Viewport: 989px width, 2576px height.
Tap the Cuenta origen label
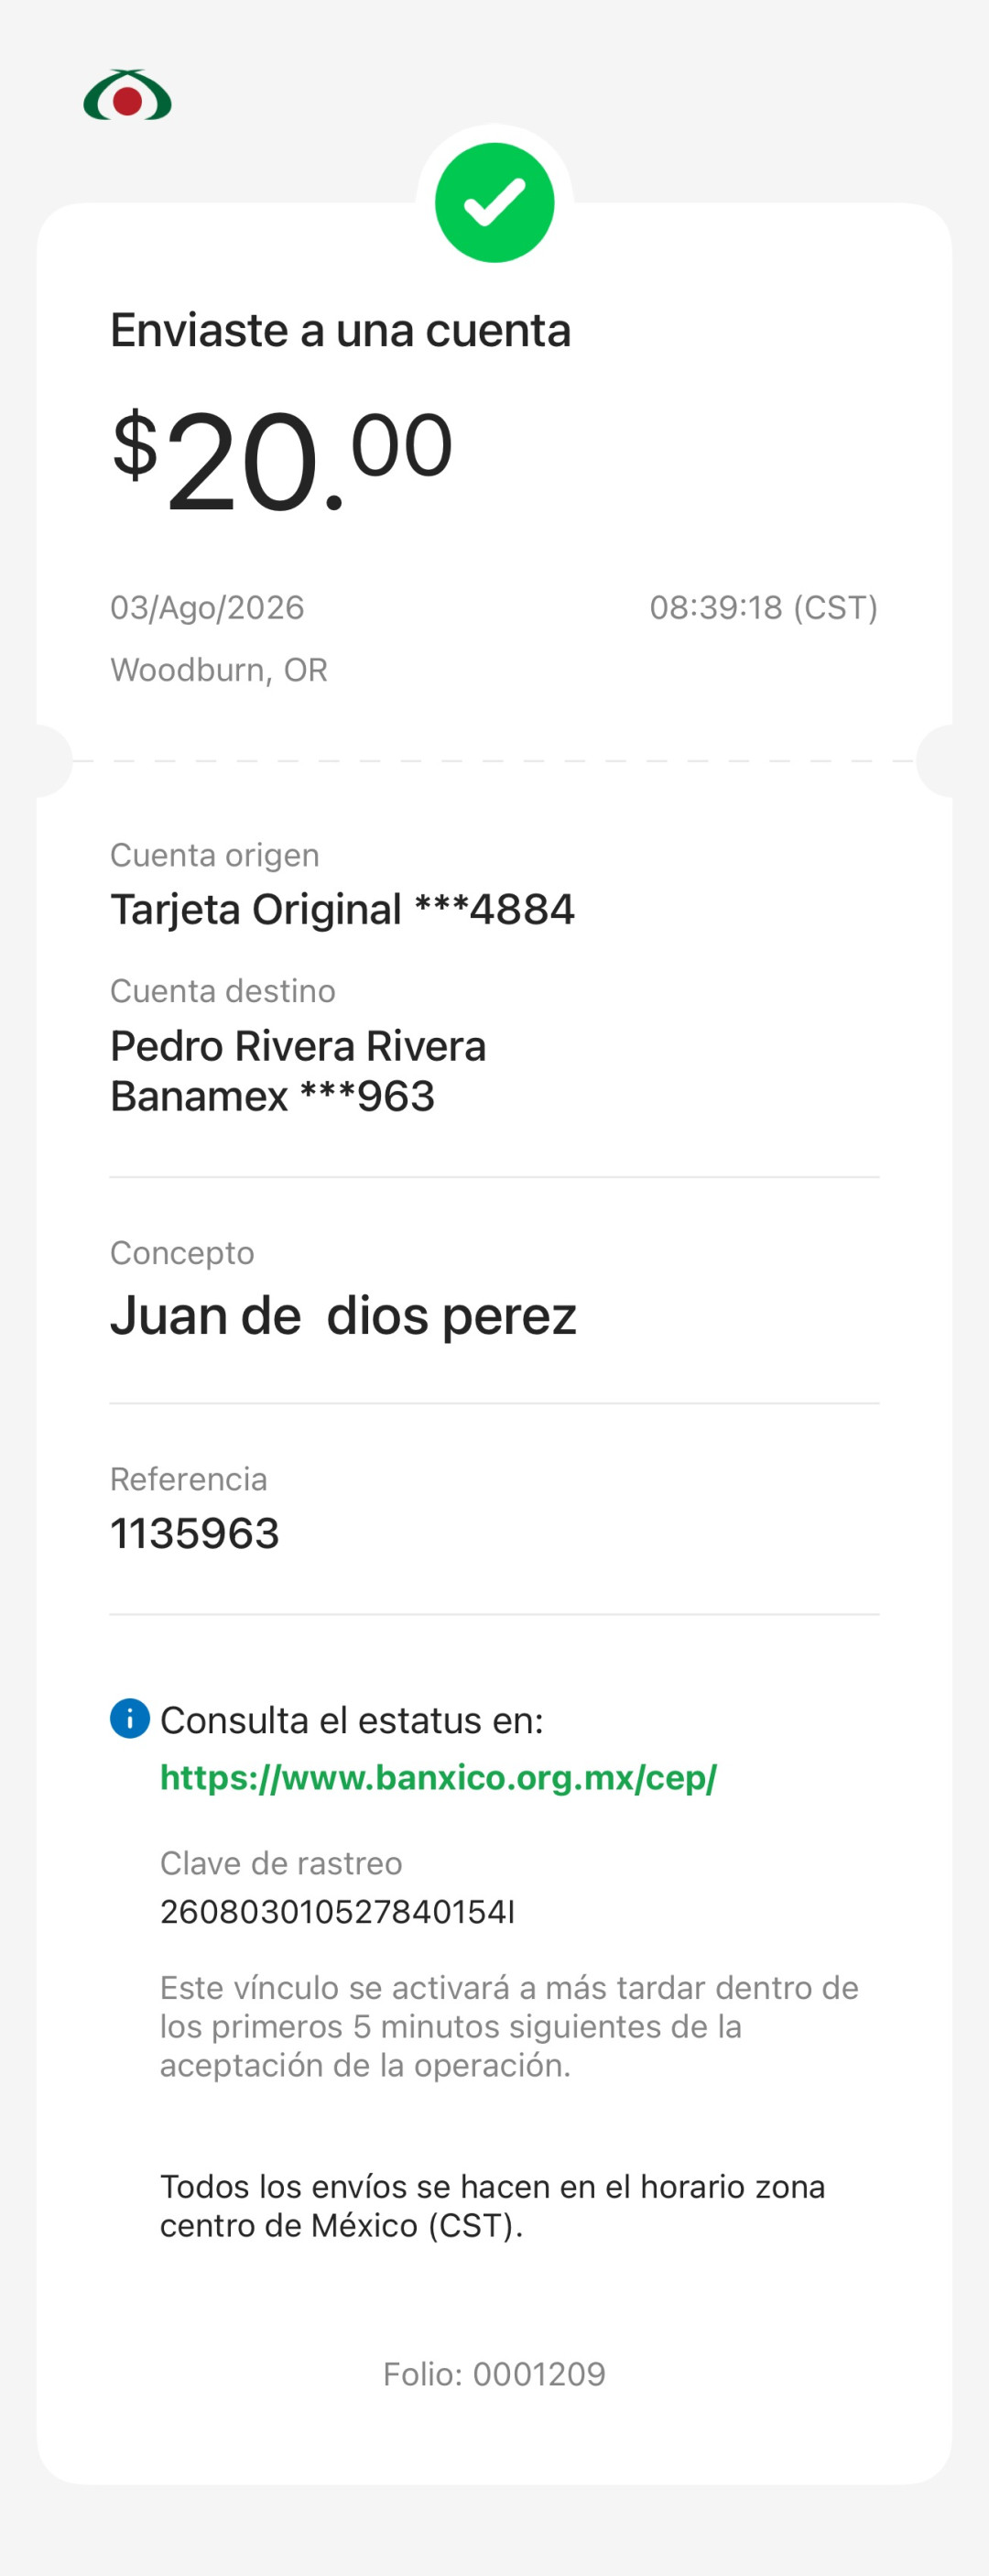pyautogui.click(x=214, y=855)
